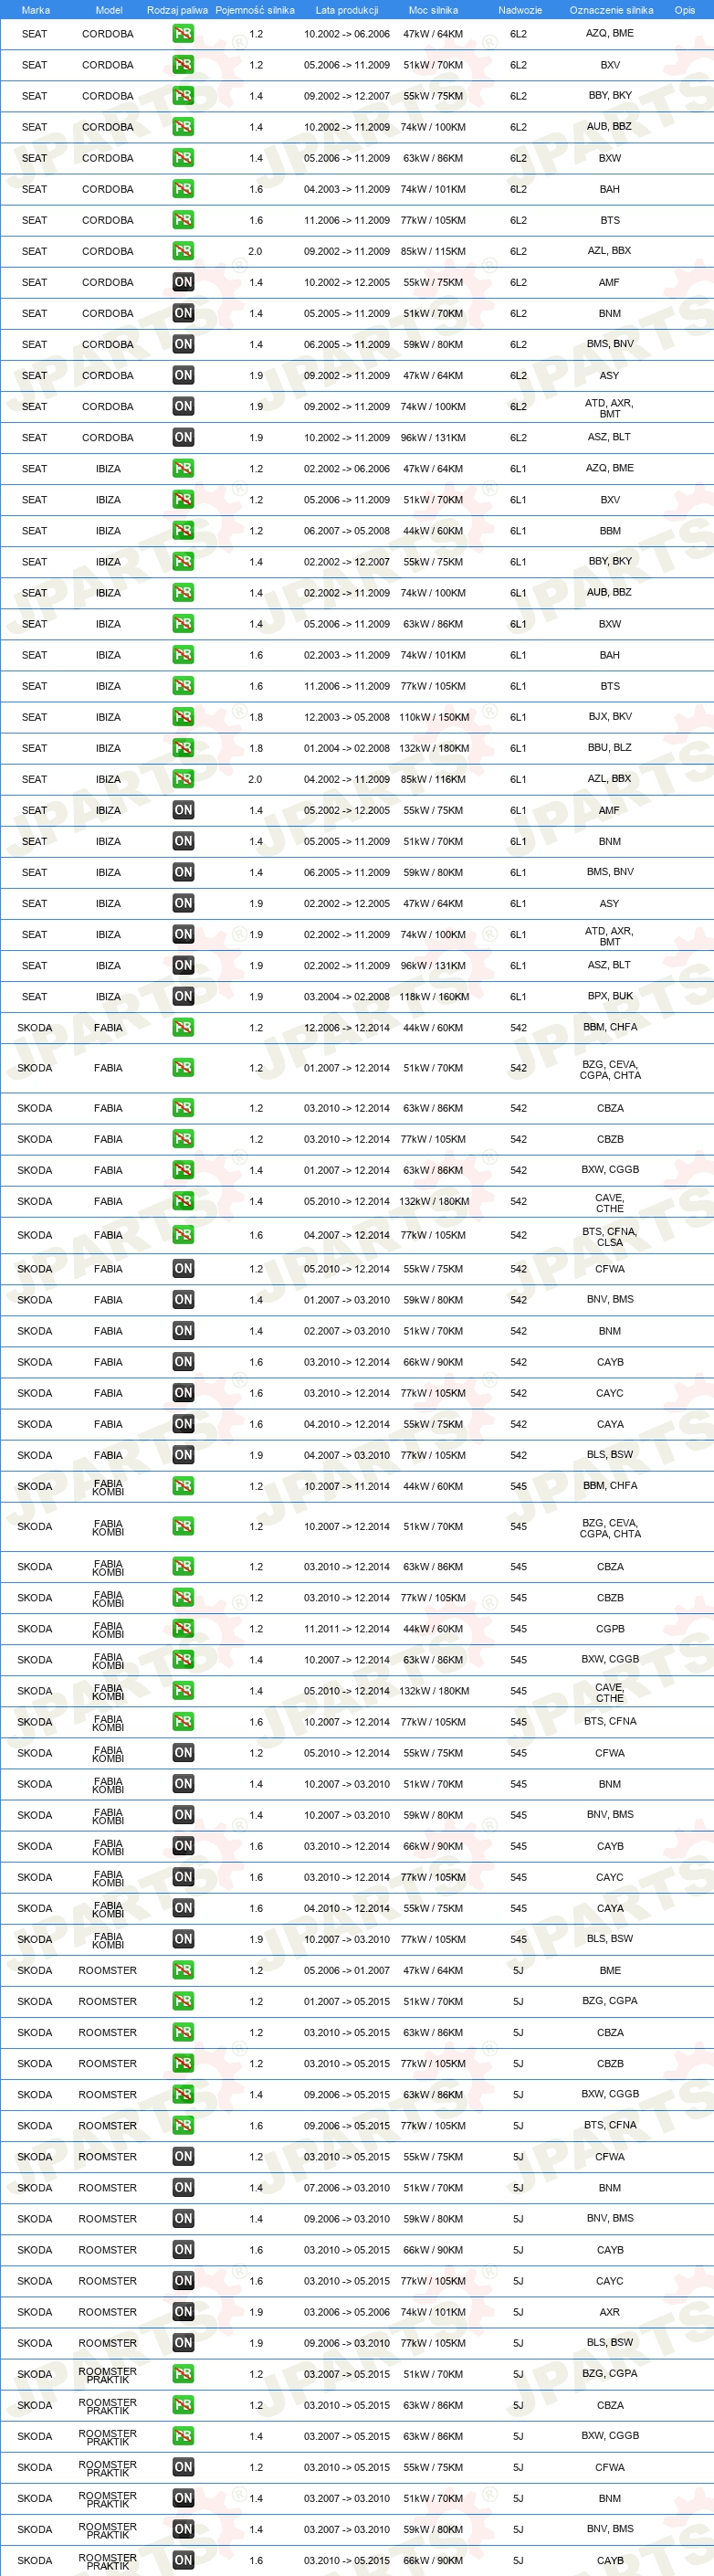Click petrol icon in Fabia BTS, CFNA, CLSA row

(x=183, y=1235)
